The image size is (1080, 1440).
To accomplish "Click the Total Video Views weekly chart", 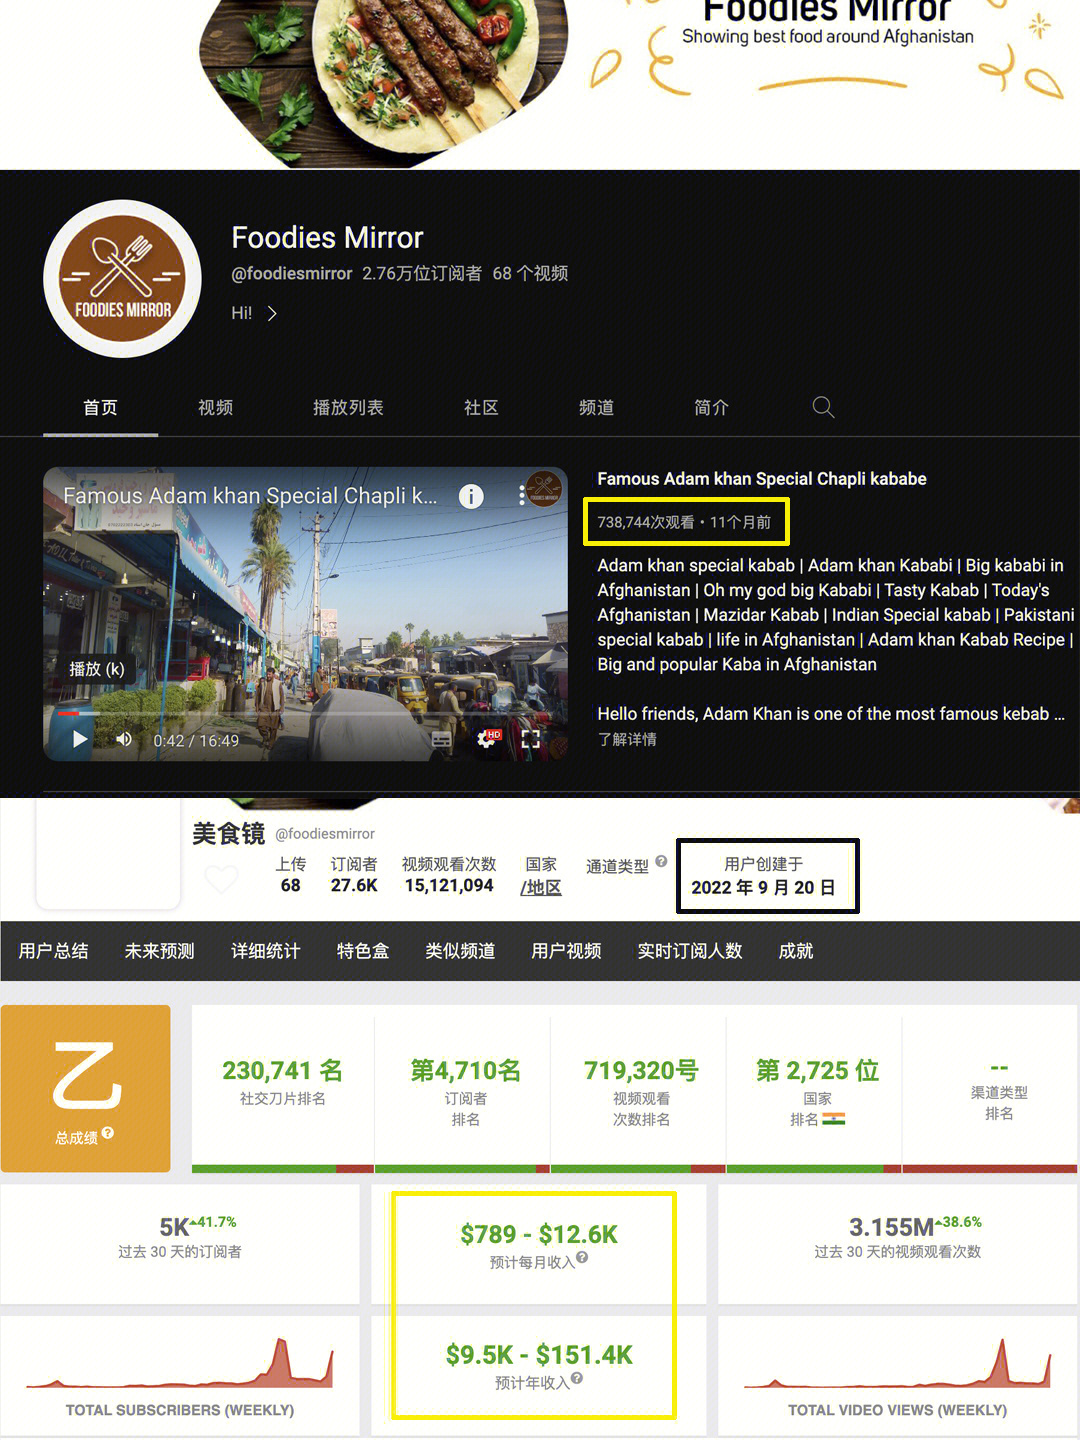I will coord(897,1365).
